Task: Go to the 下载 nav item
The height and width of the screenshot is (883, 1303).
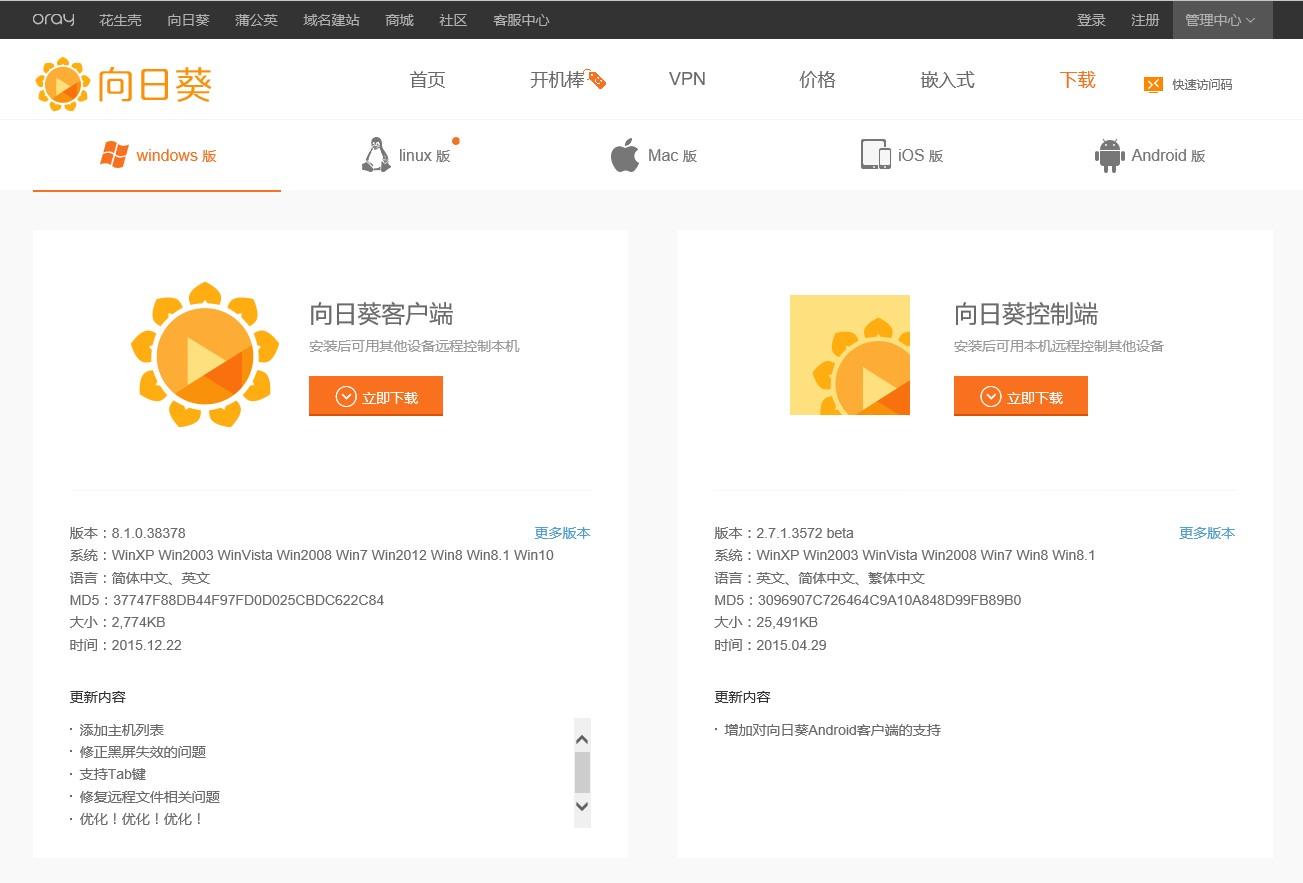Action: click(1077, 80)
